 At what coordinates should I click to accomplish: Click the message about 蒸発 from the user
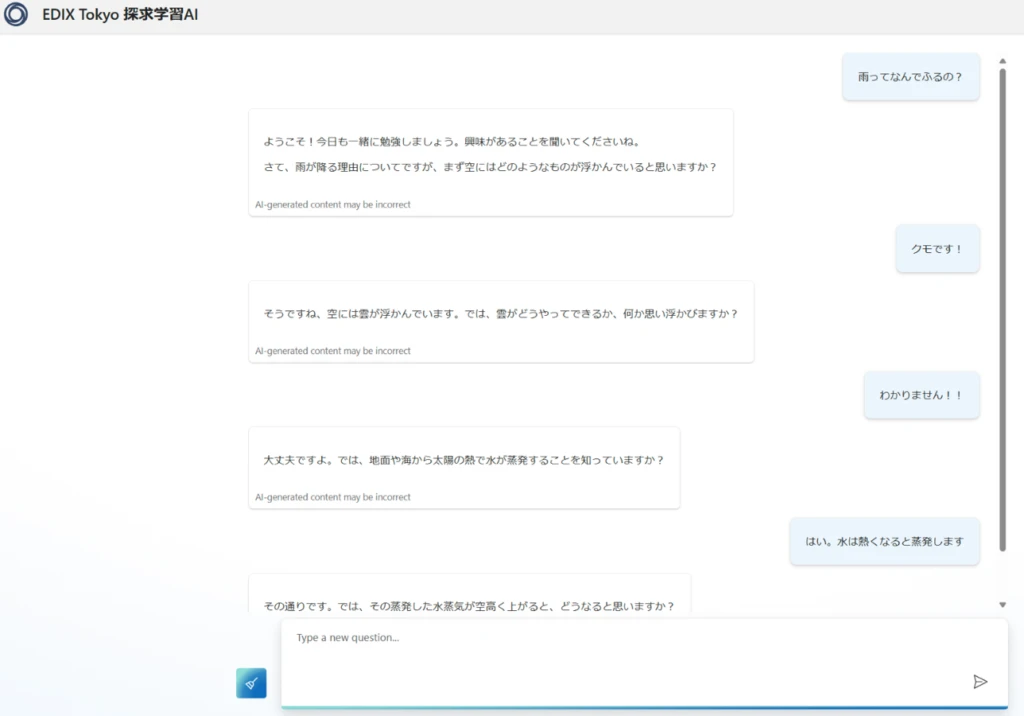tap(884, 541)
